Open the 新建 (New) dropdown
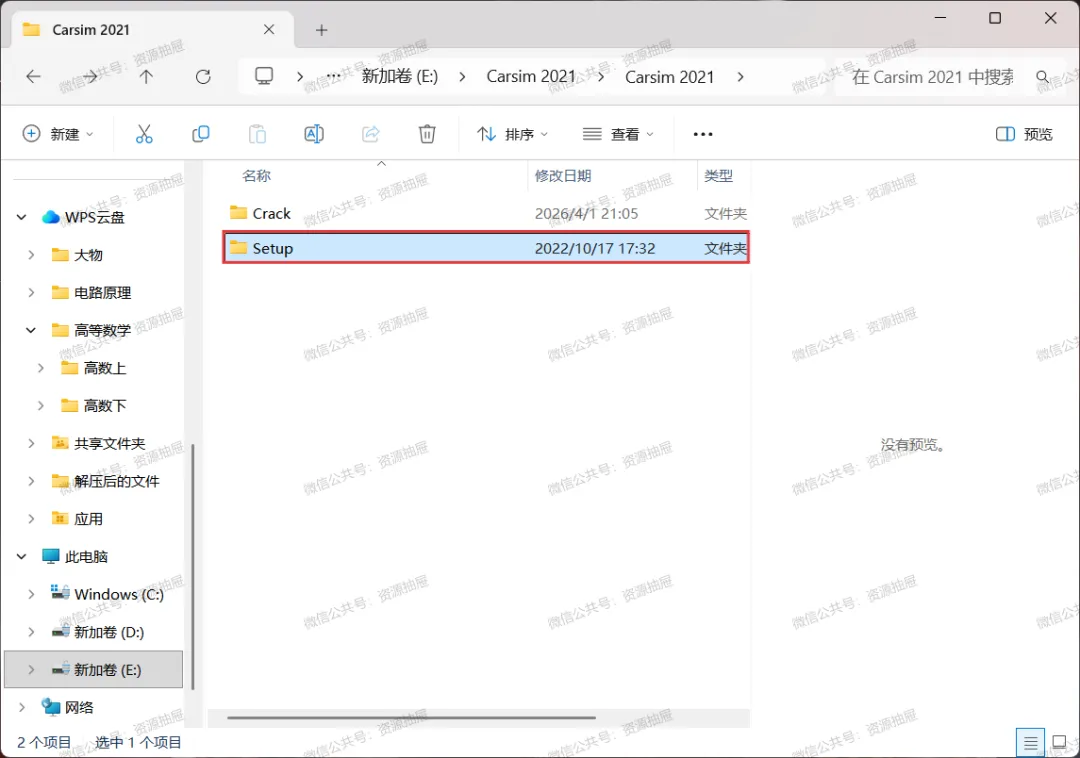This screenshot has width=1080, height=758. (58, 134)
